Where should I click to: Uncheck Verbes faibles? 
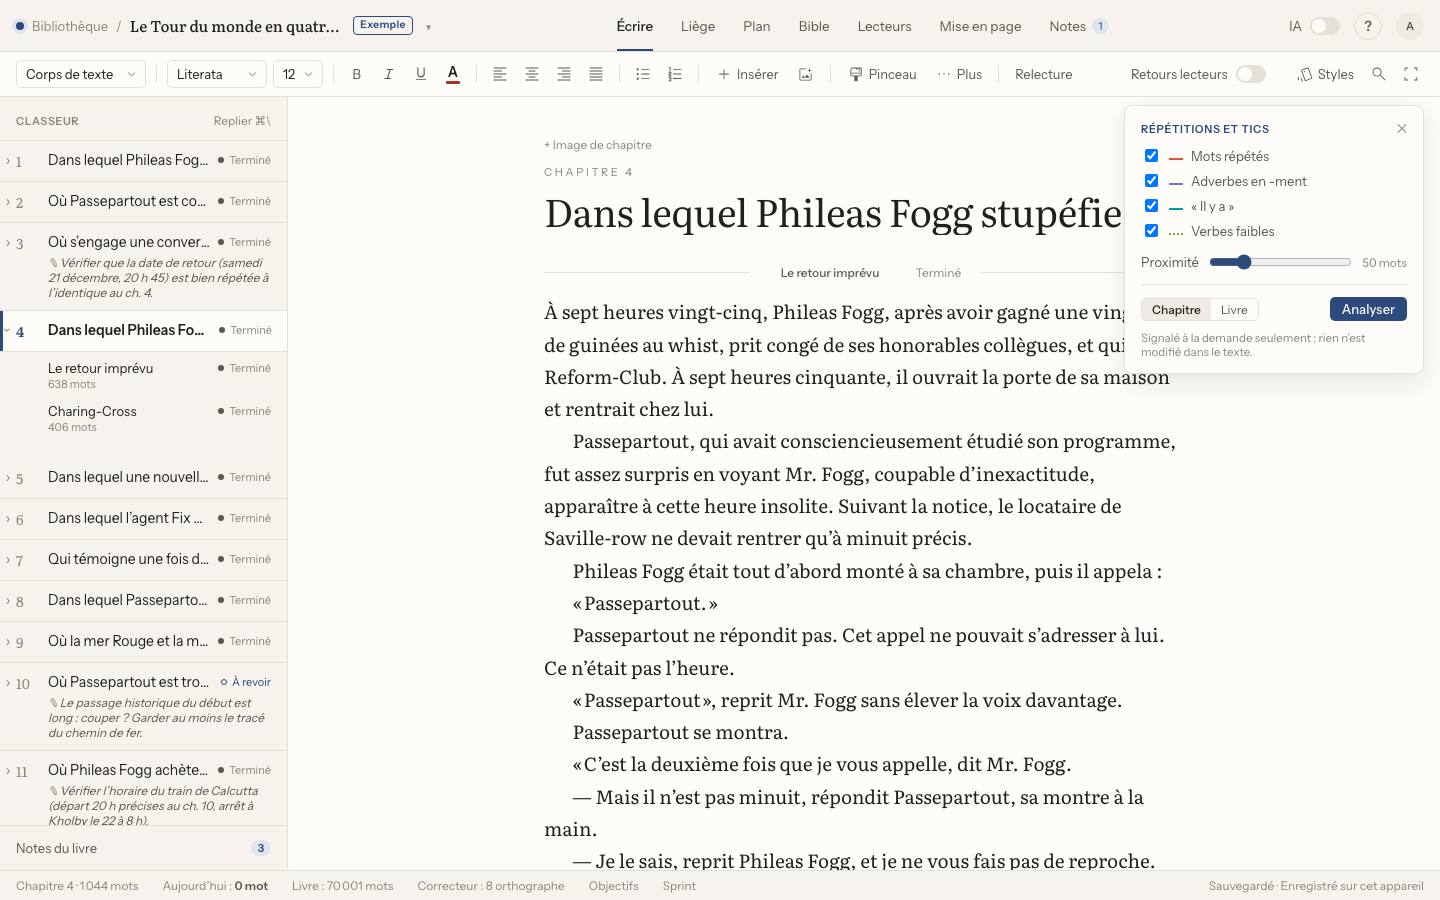pyautogui.click(x=1152, y=231)
